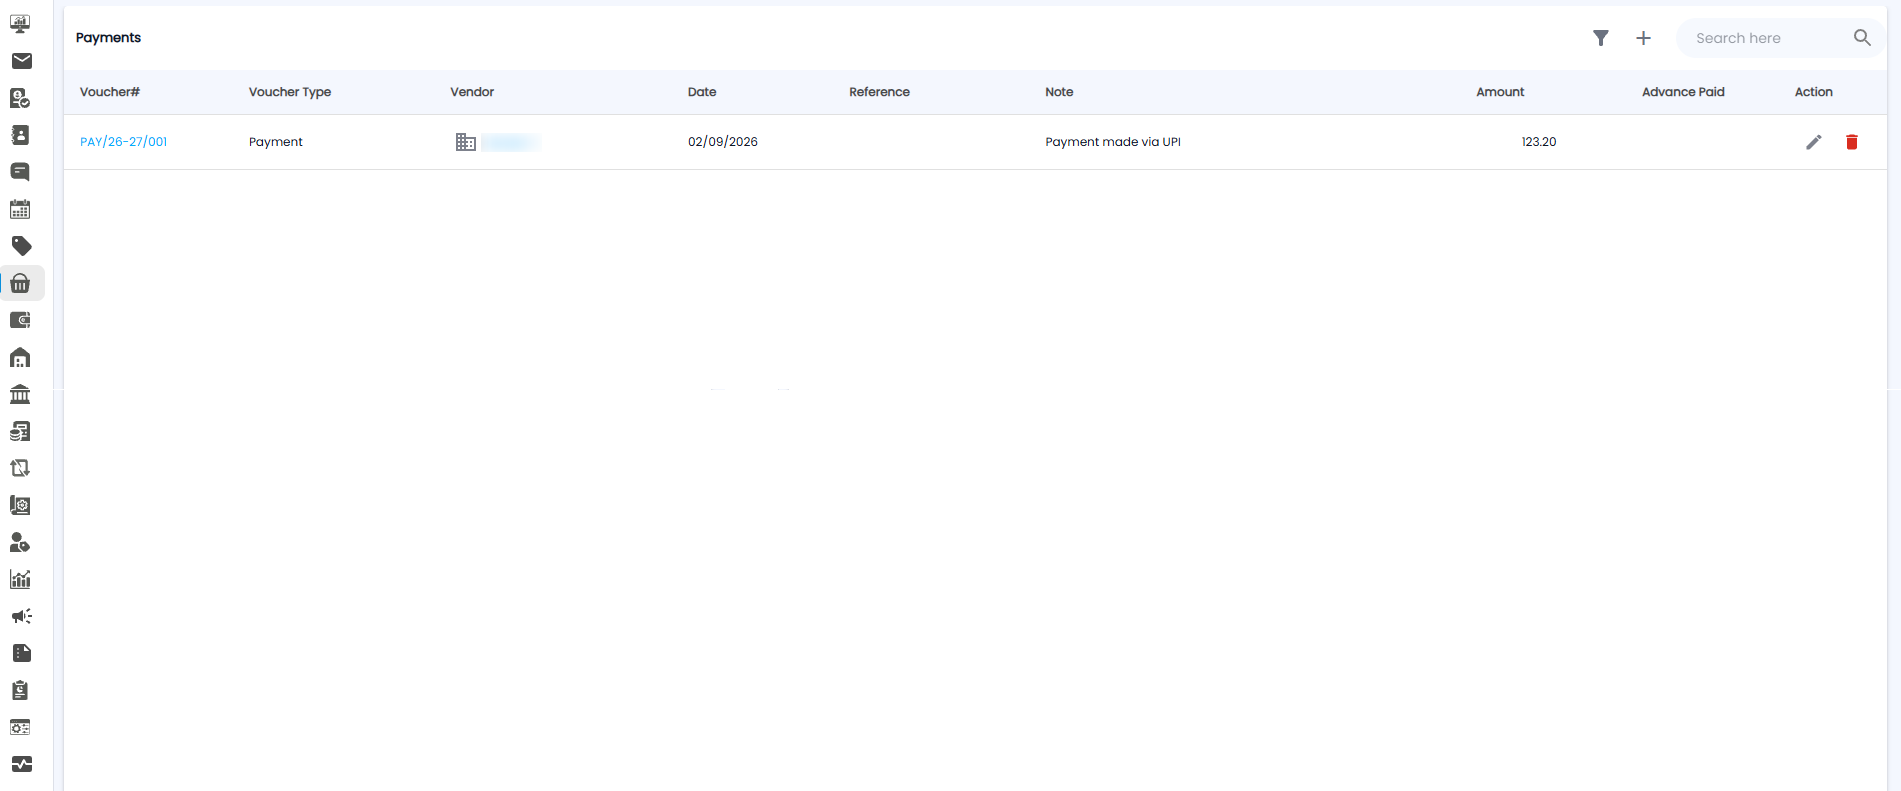1901x791 pixels.
Task: Open the warehouse building sidebar icon
Action: coord(20,357)
